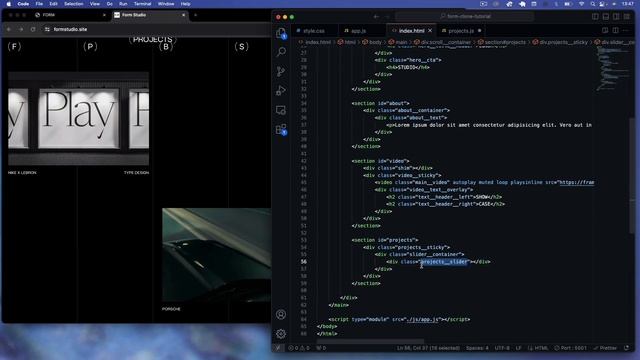Switch to the projects.js tab

(x=461, y=31)
